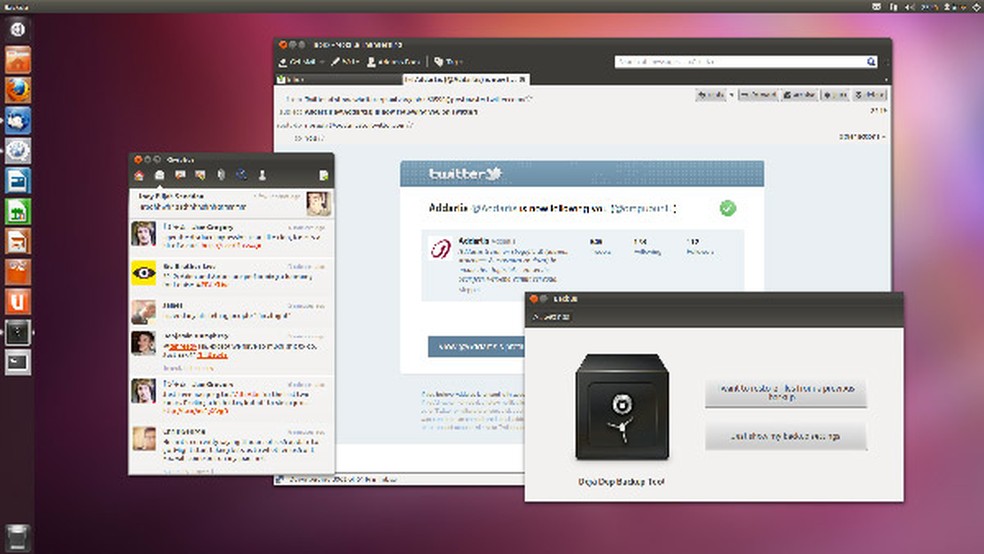Go to Gwibber home stream icon

point(139,176)
